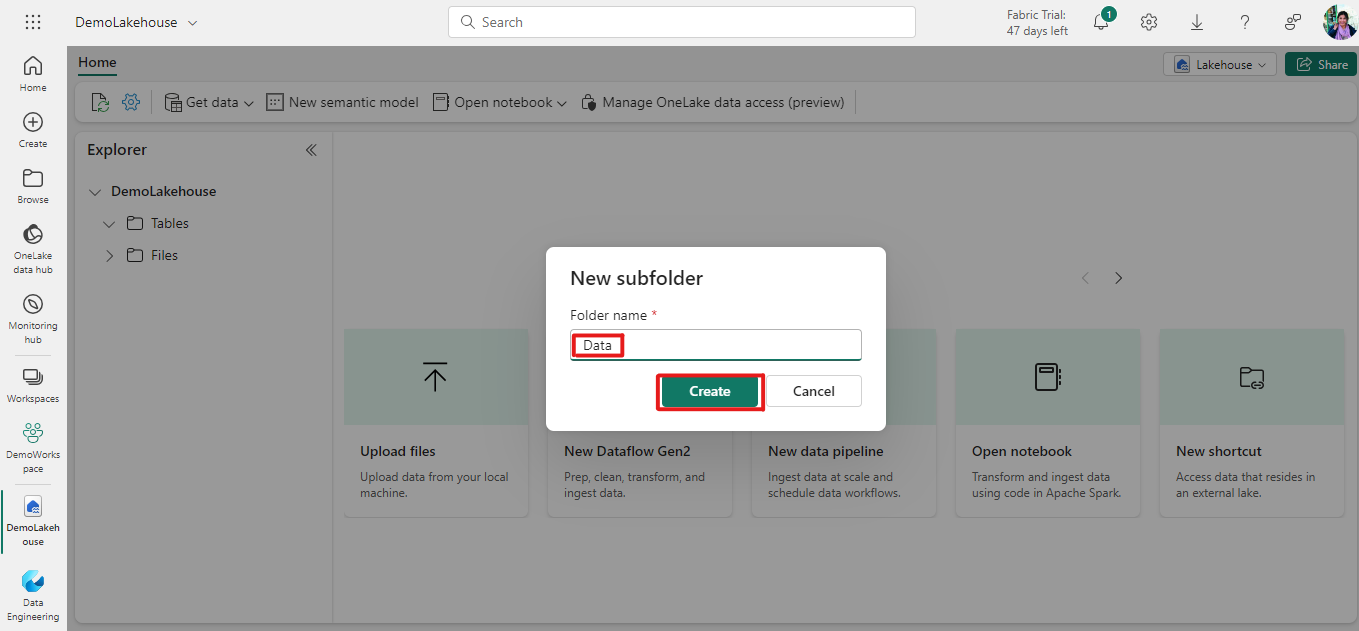Click the Upload files arrow icon
1359x631 pixels.
[435, 377]
